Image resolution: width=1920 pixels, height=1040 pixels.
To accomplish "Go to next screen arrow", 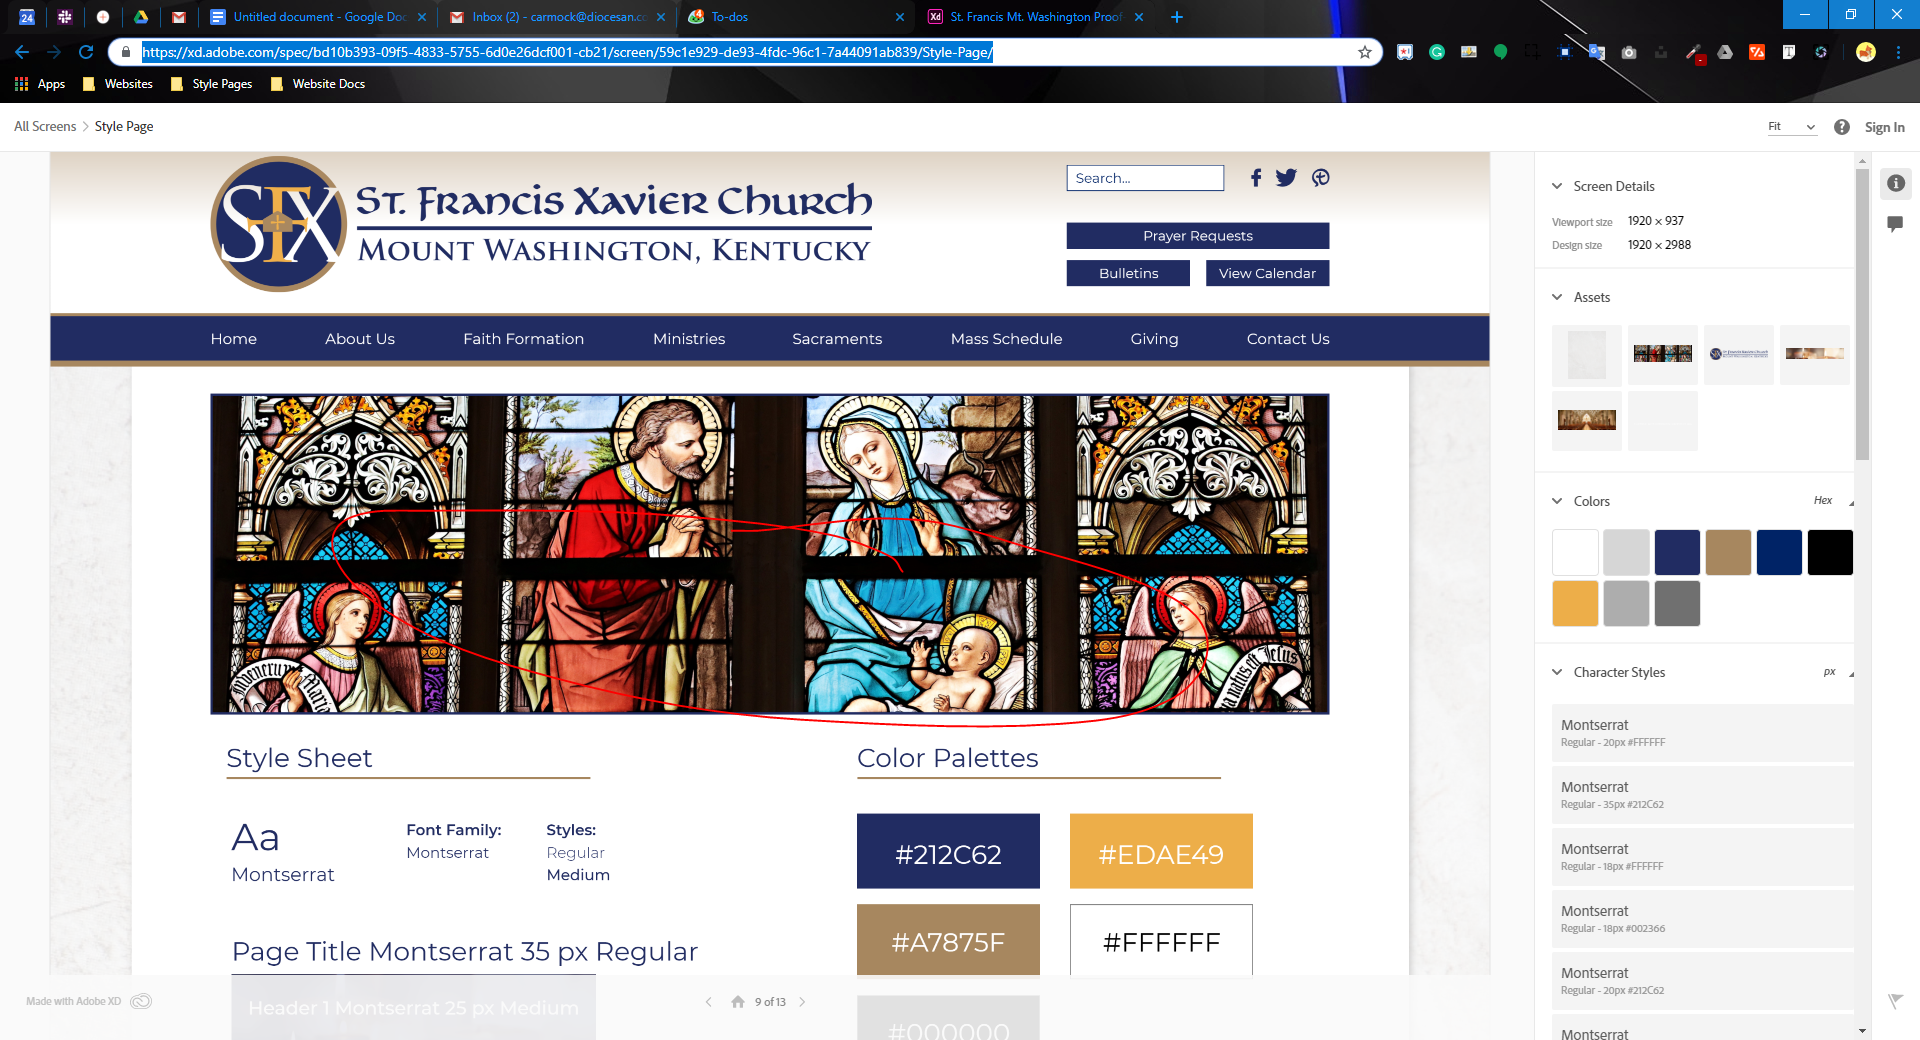I will 802,1001.
